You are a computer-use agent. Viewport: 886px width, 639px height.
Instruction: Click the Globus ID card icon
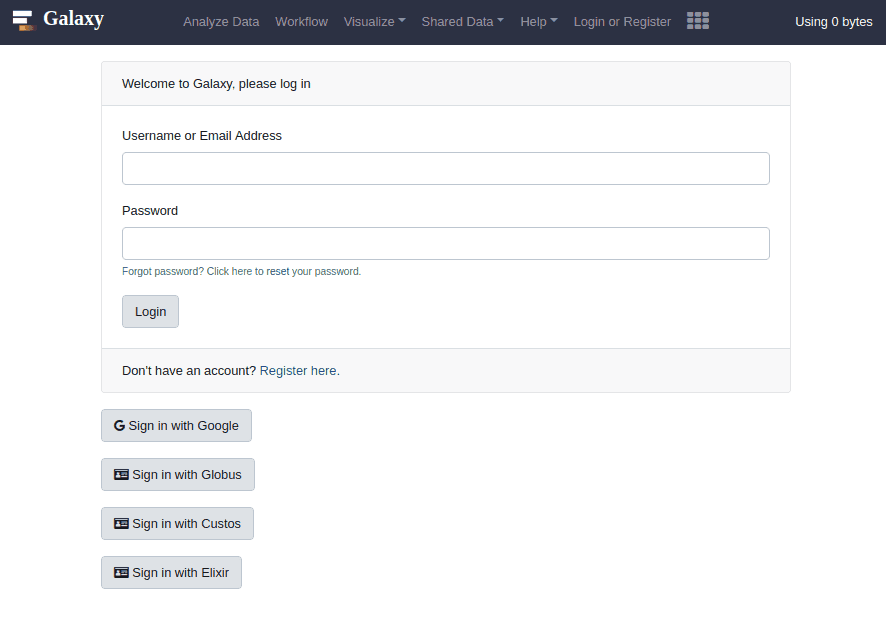click(121, 475)
